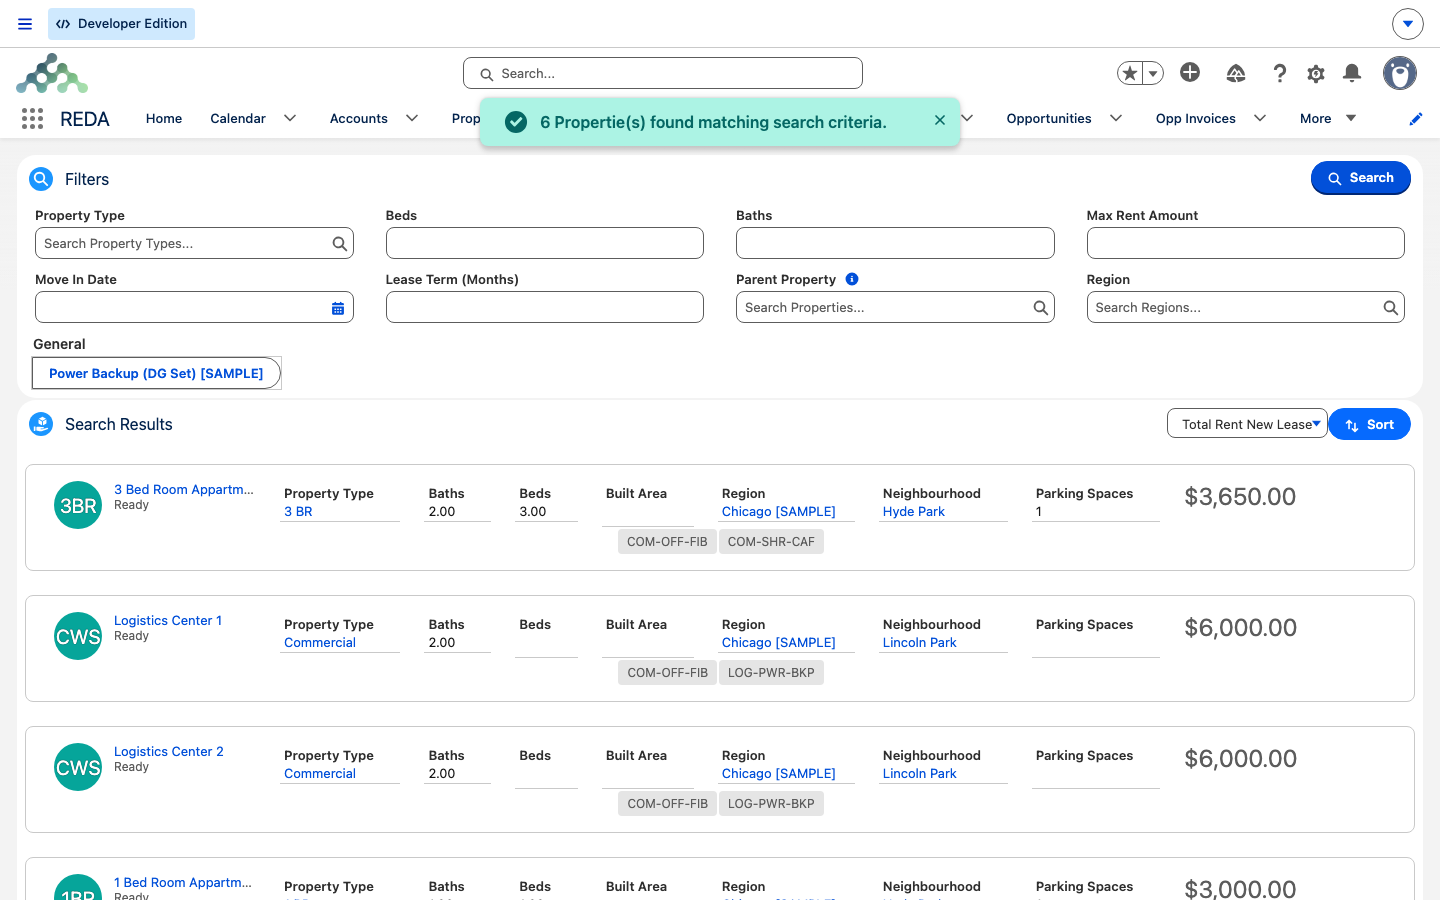
Task: Open the hamburger menu at top left
Action: pyautogui.click(x=25, y=24)
